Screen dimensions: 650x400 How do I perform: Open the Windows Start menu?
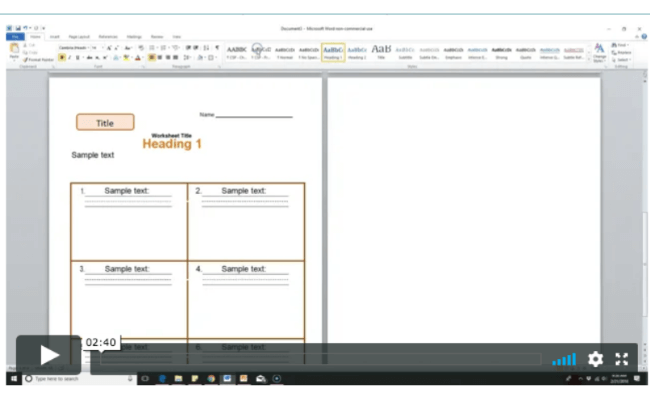(x=14, y=378)
